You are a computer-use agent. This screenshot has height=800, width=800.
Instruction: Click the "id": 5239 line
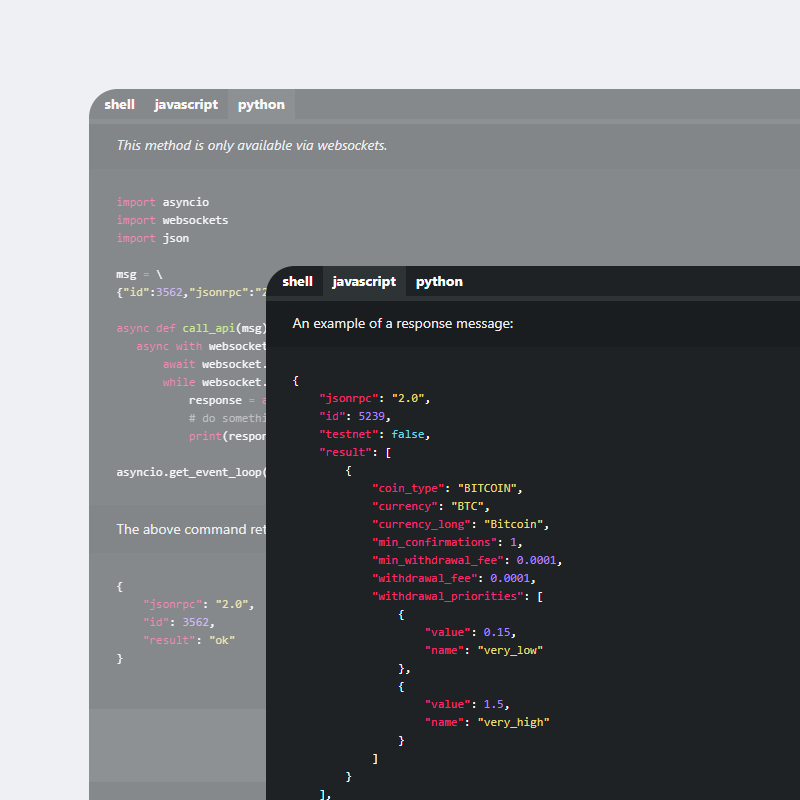click(355, 416)
